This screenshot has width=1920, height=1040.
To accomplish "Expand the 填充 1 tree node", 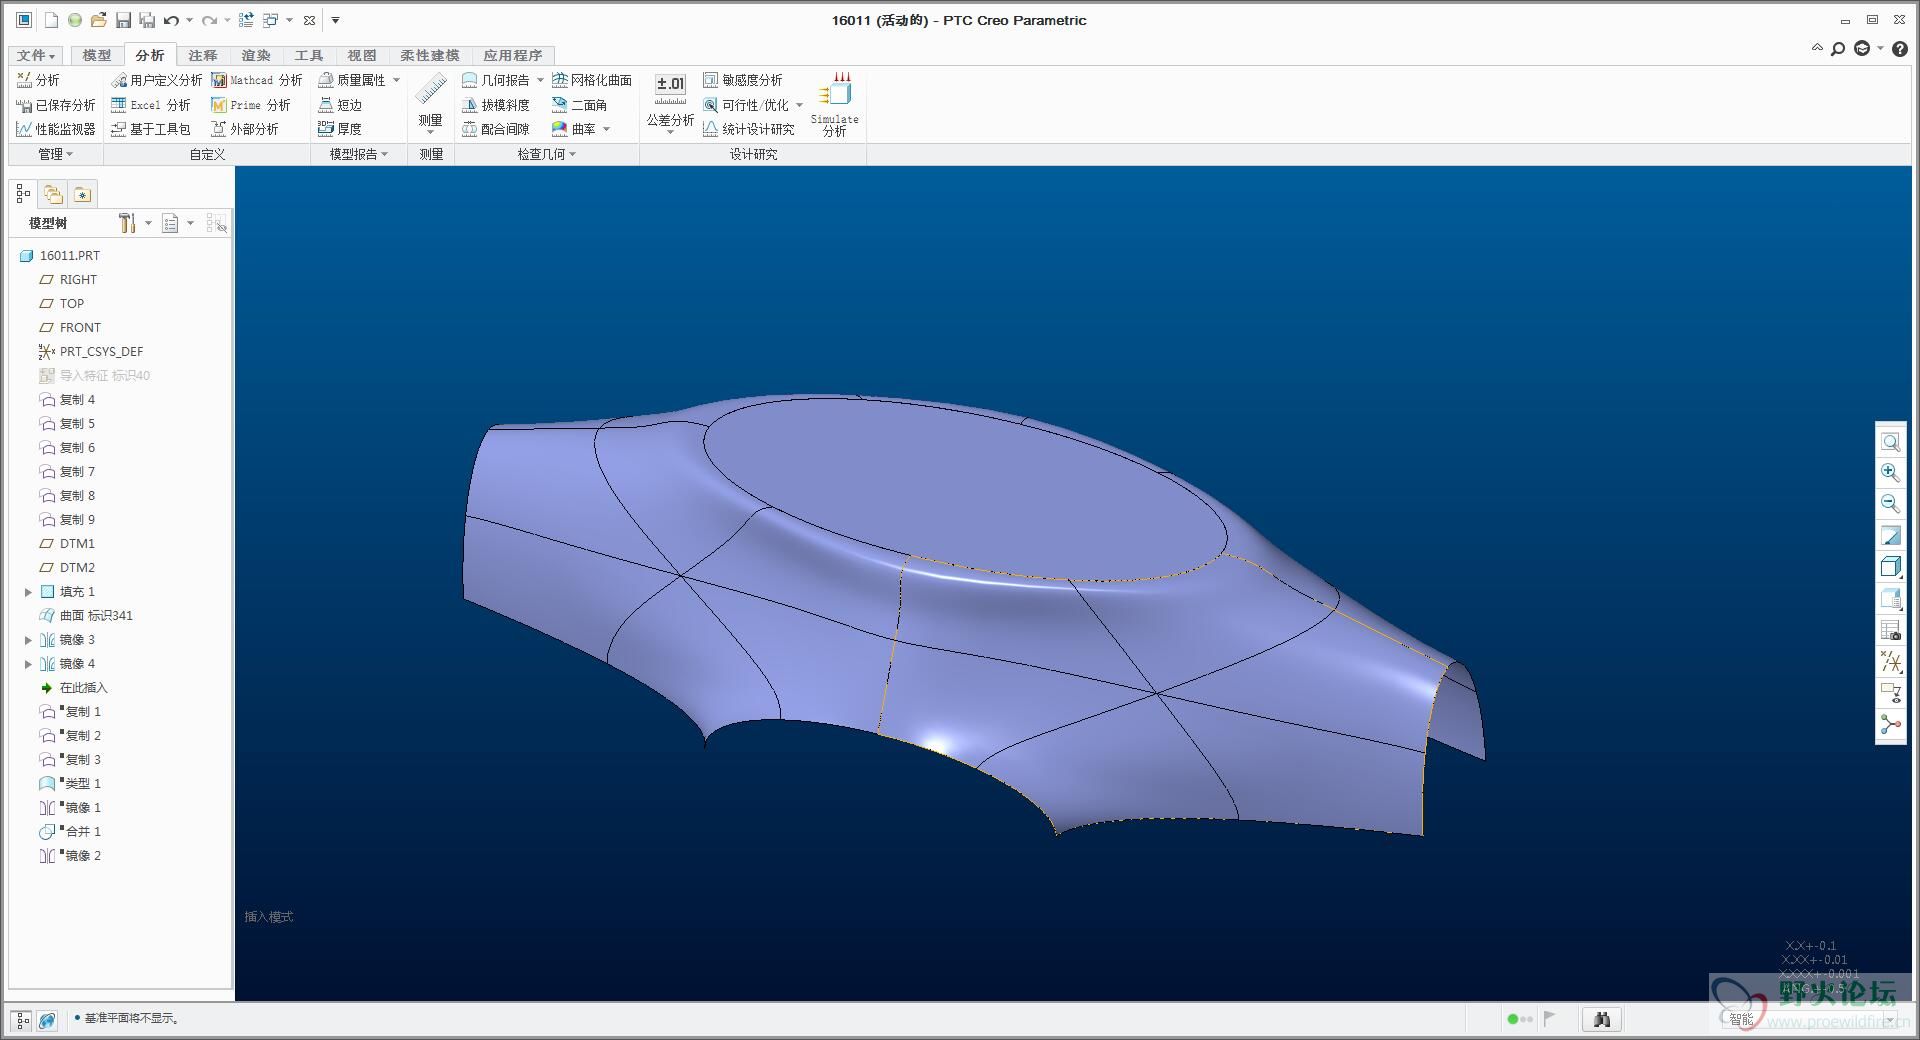I will tap(28, 592).
